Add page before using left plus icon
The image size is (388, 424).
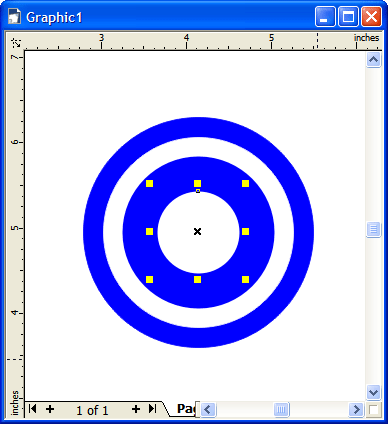(x=50, y=409)
